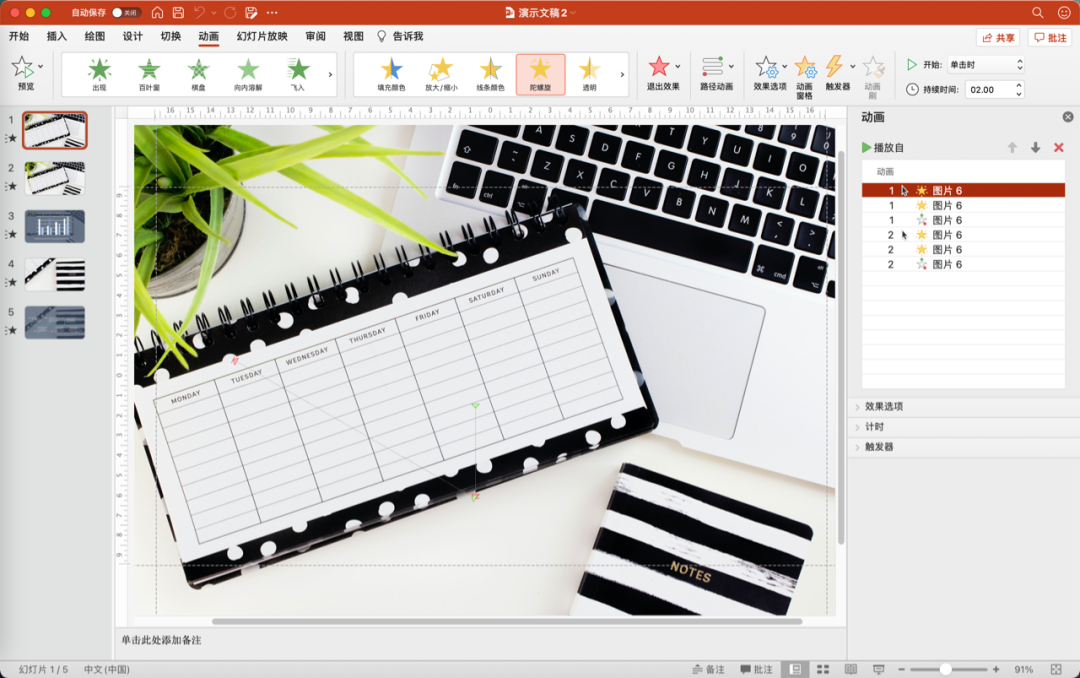The image size is (1080, 678).
Task: Click the 告诉我 search helper
Action: point(400,37)
